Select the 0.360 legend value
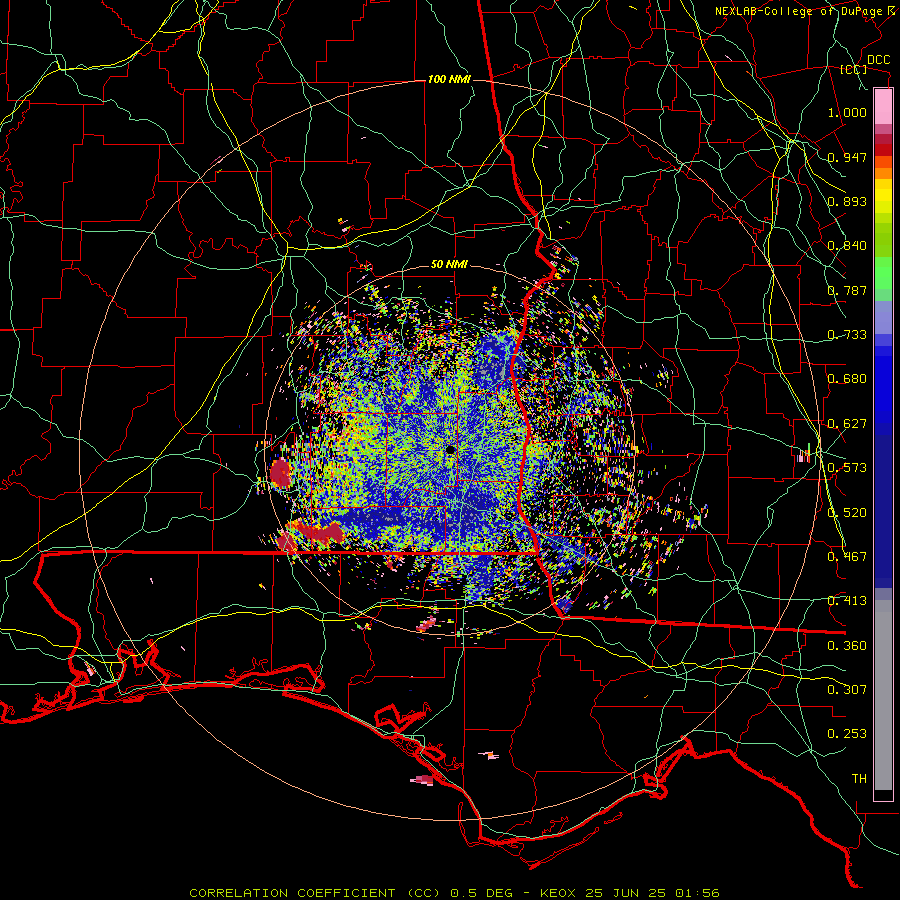The image size is (900, 900). pos(847,646)
